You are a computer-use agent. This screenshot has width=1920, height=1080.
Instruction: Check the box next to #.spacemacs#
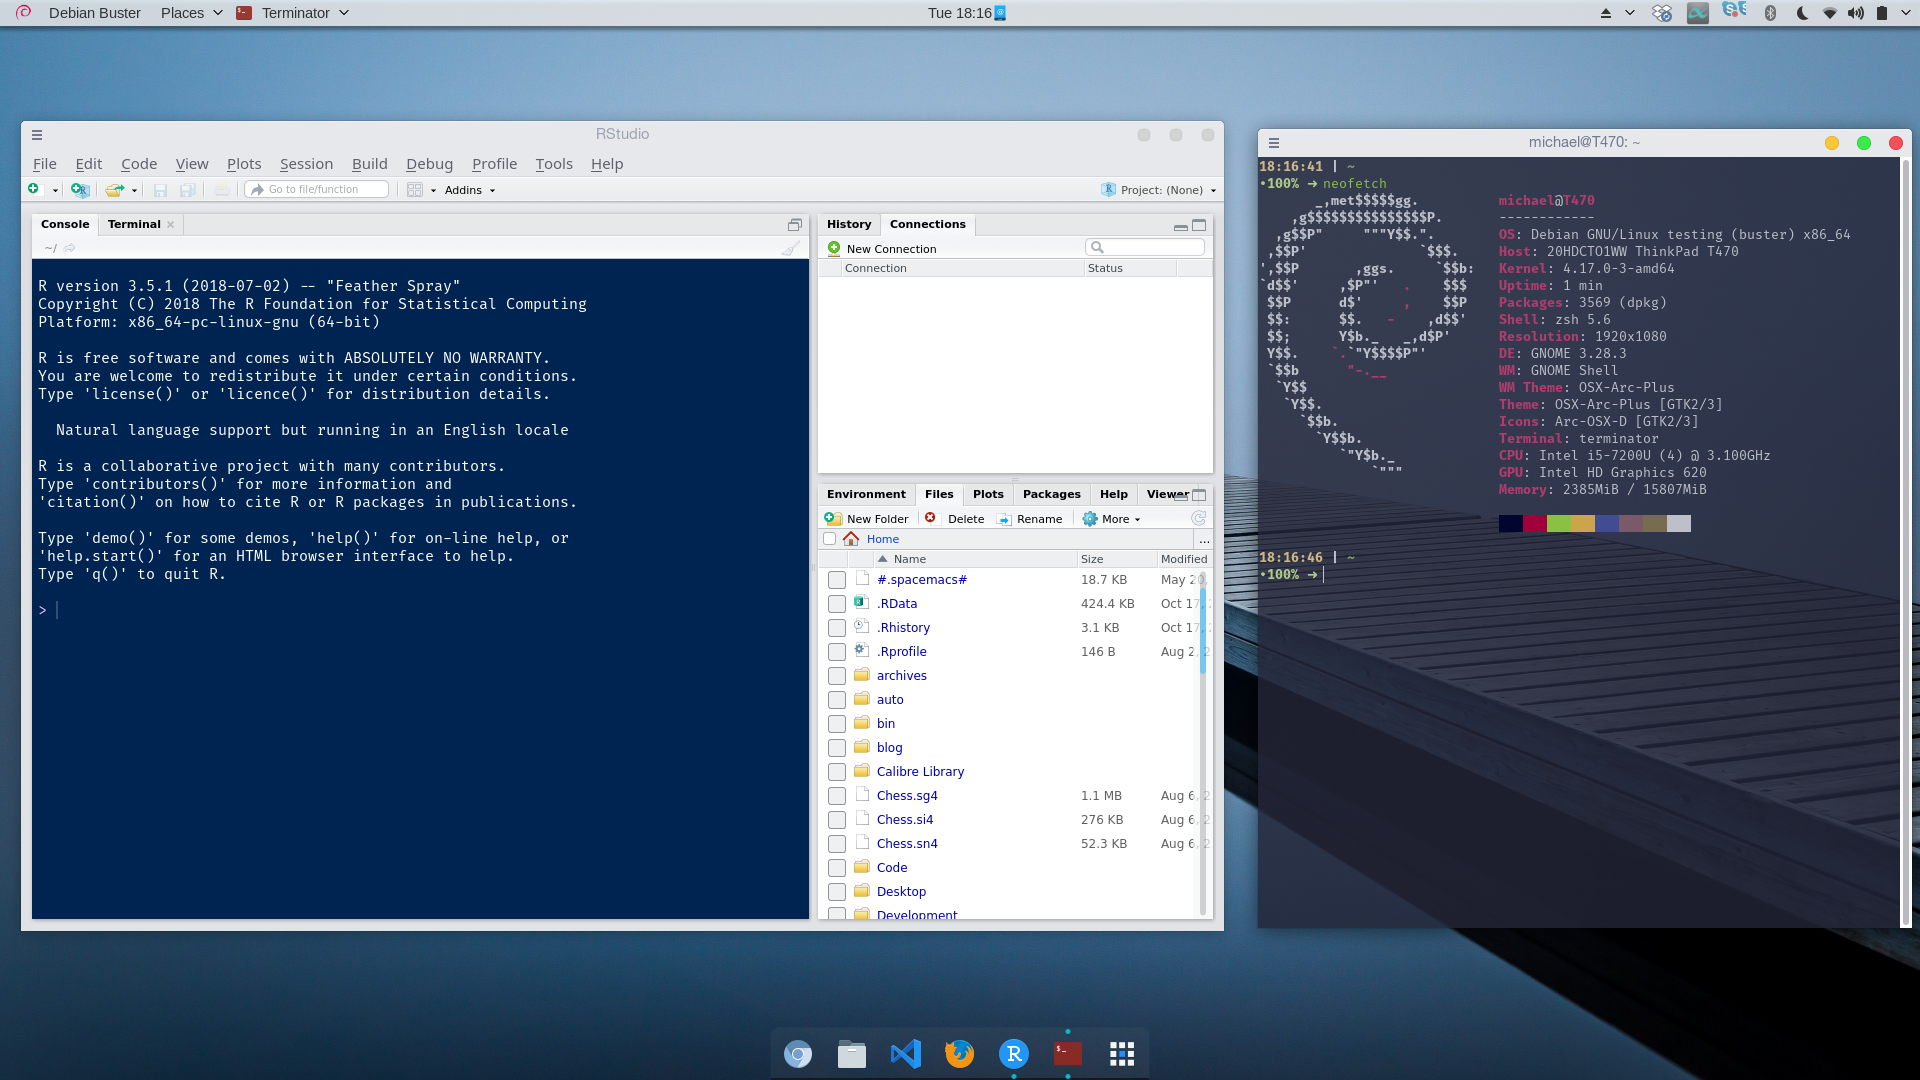(837, 580)
